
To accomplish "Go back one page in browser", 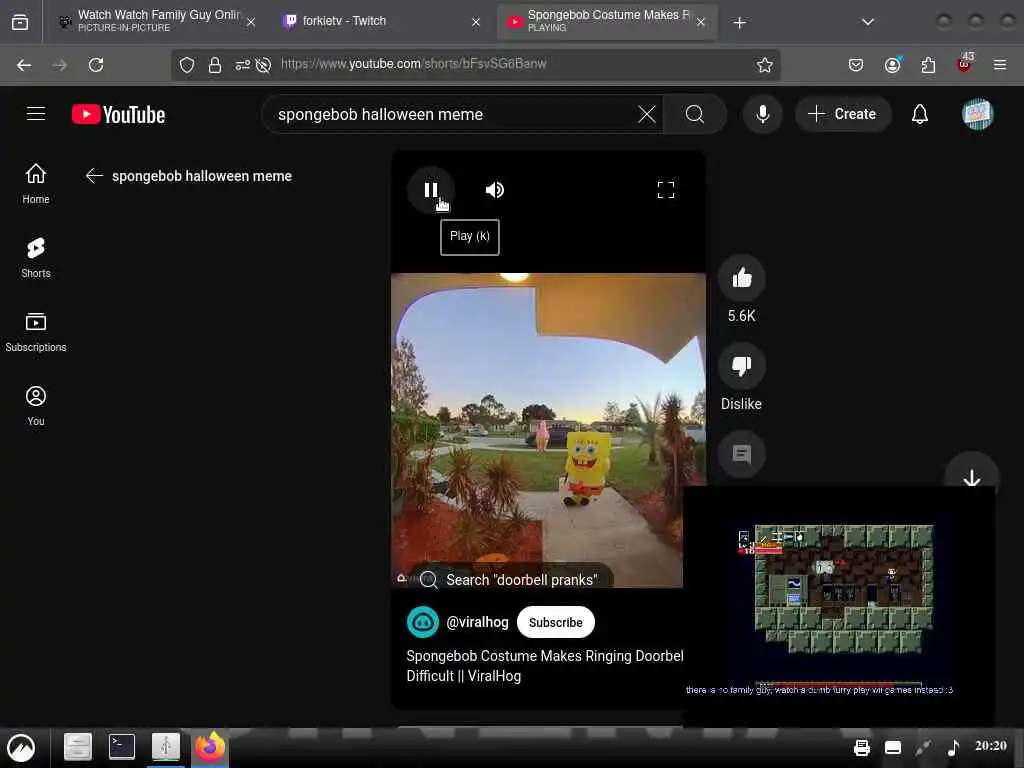I will point(24,65).
